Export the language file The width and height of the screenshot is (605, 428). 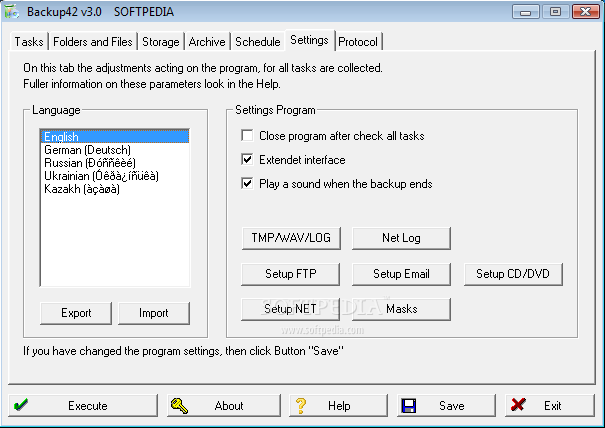[x=76, y=313]
